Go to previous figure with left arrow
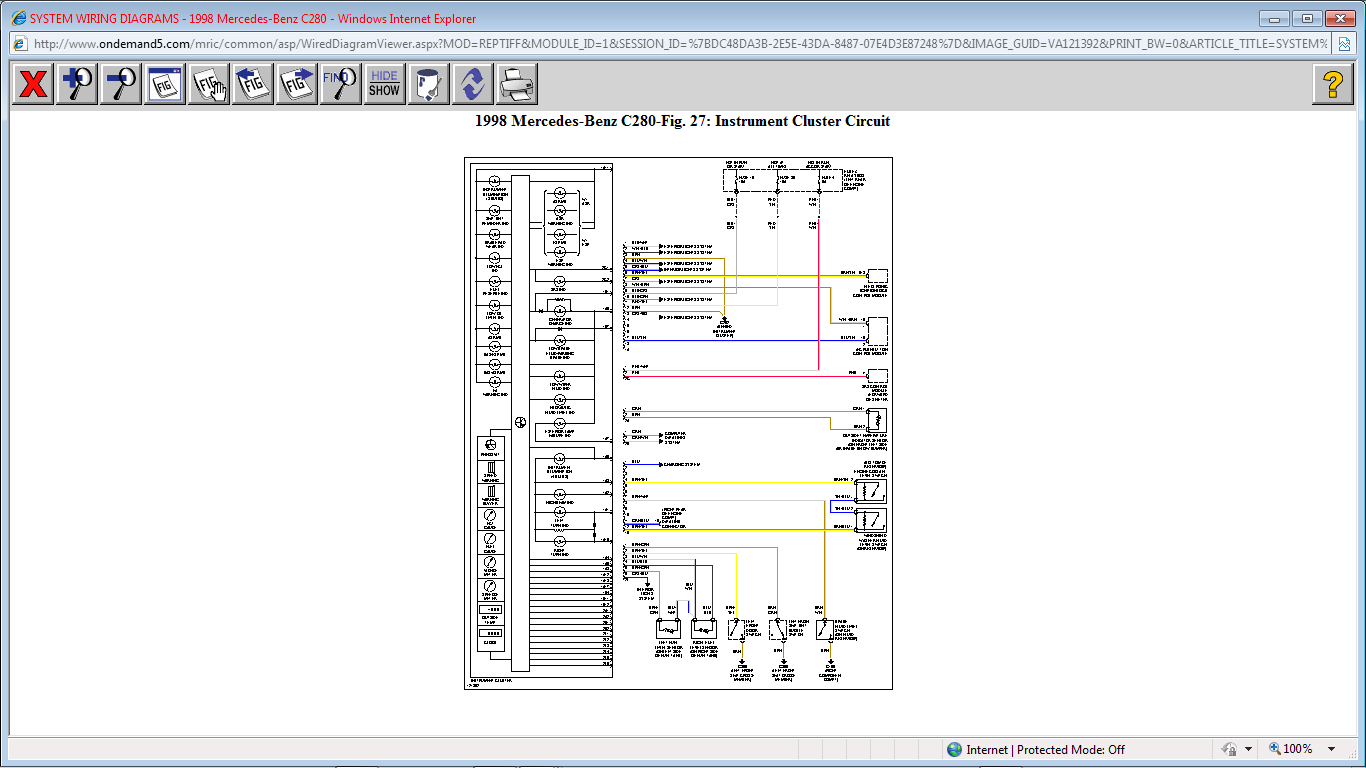The image size is (1366, 768). coord(253,84)
